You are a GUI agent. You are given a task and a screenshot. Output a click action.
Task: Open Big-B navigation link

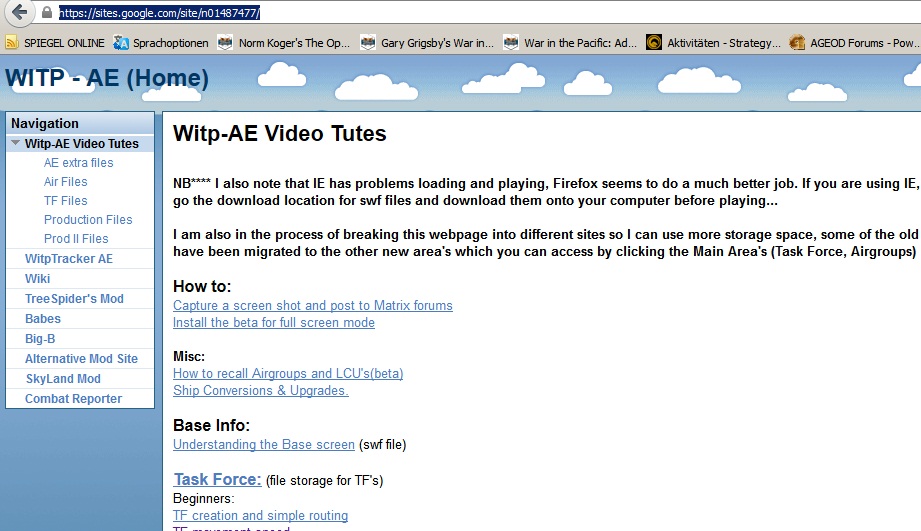[40, 338]
